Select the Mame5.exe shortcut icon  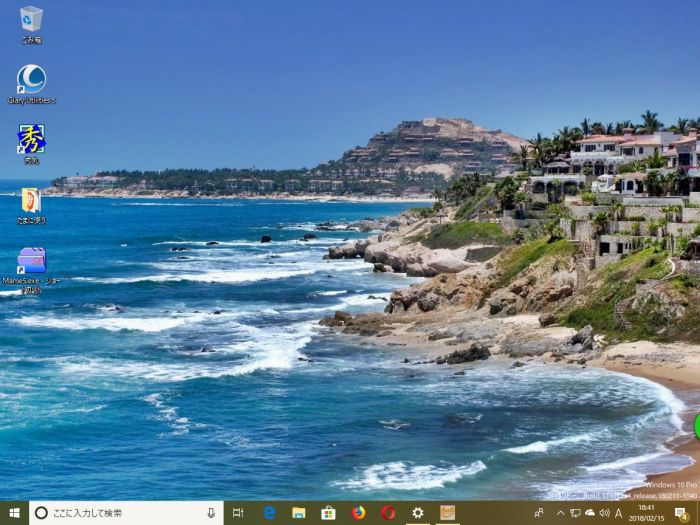(31, 262)
